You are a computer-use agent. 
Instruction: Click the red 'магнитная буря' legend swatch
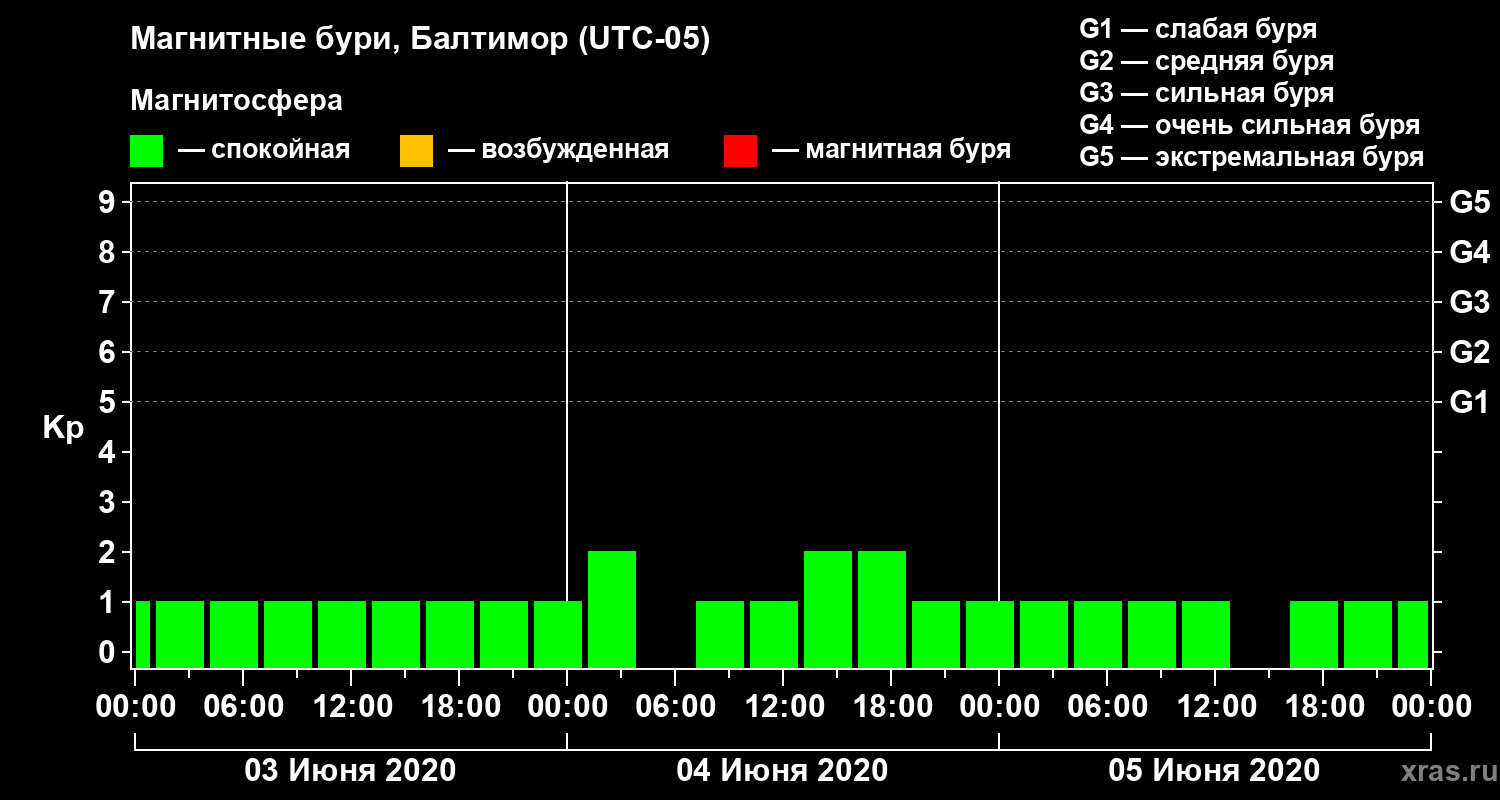coord(740,151)
